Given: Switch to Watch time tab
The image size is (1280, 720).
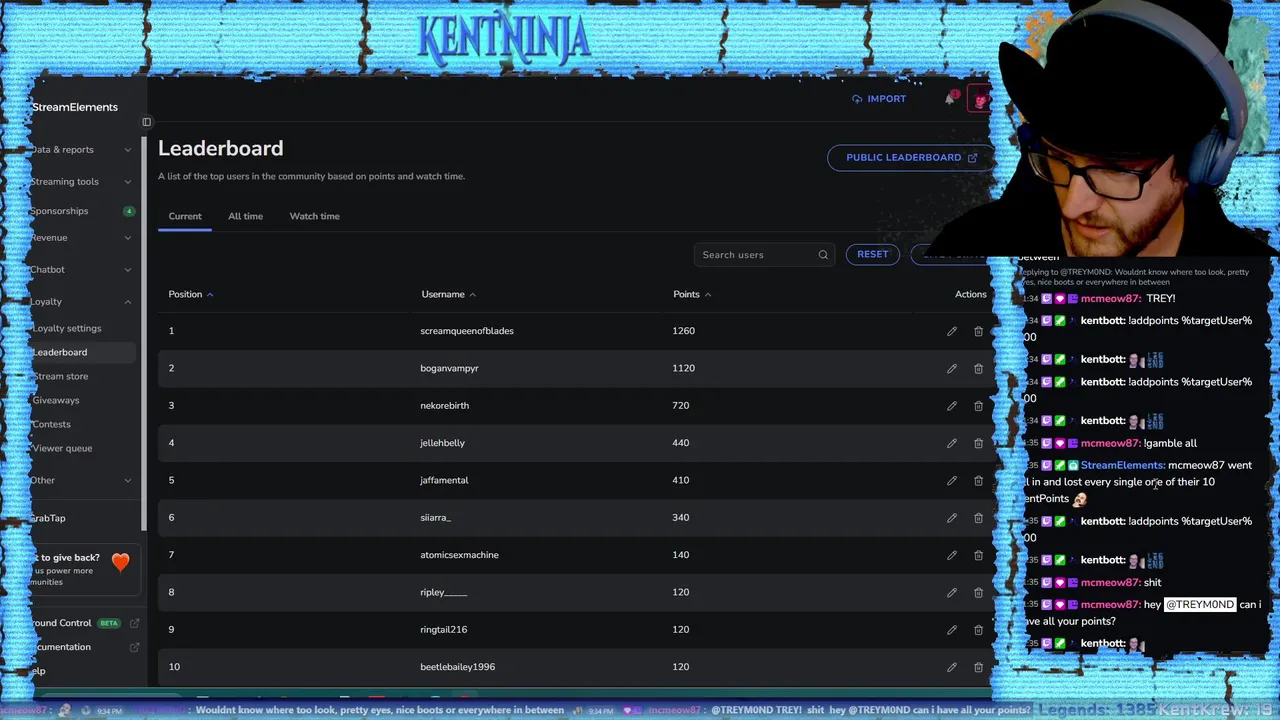Looking at the screenshot, I should 314,216.
